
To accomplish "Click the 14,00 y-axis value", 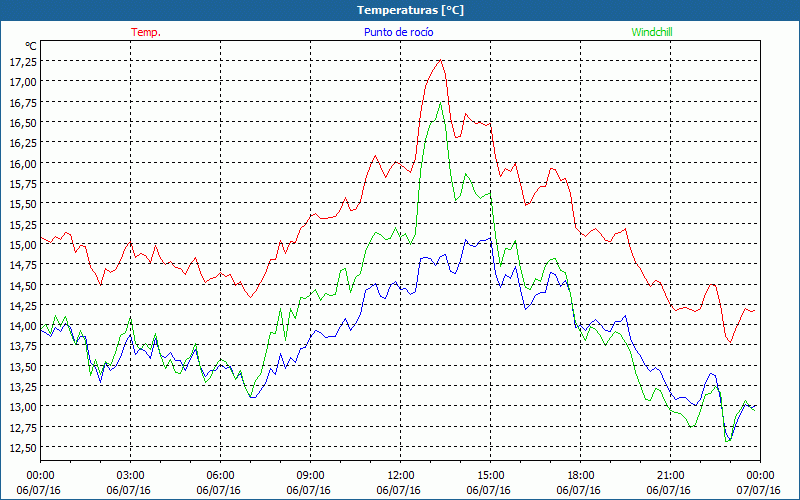I will (22, 326).
